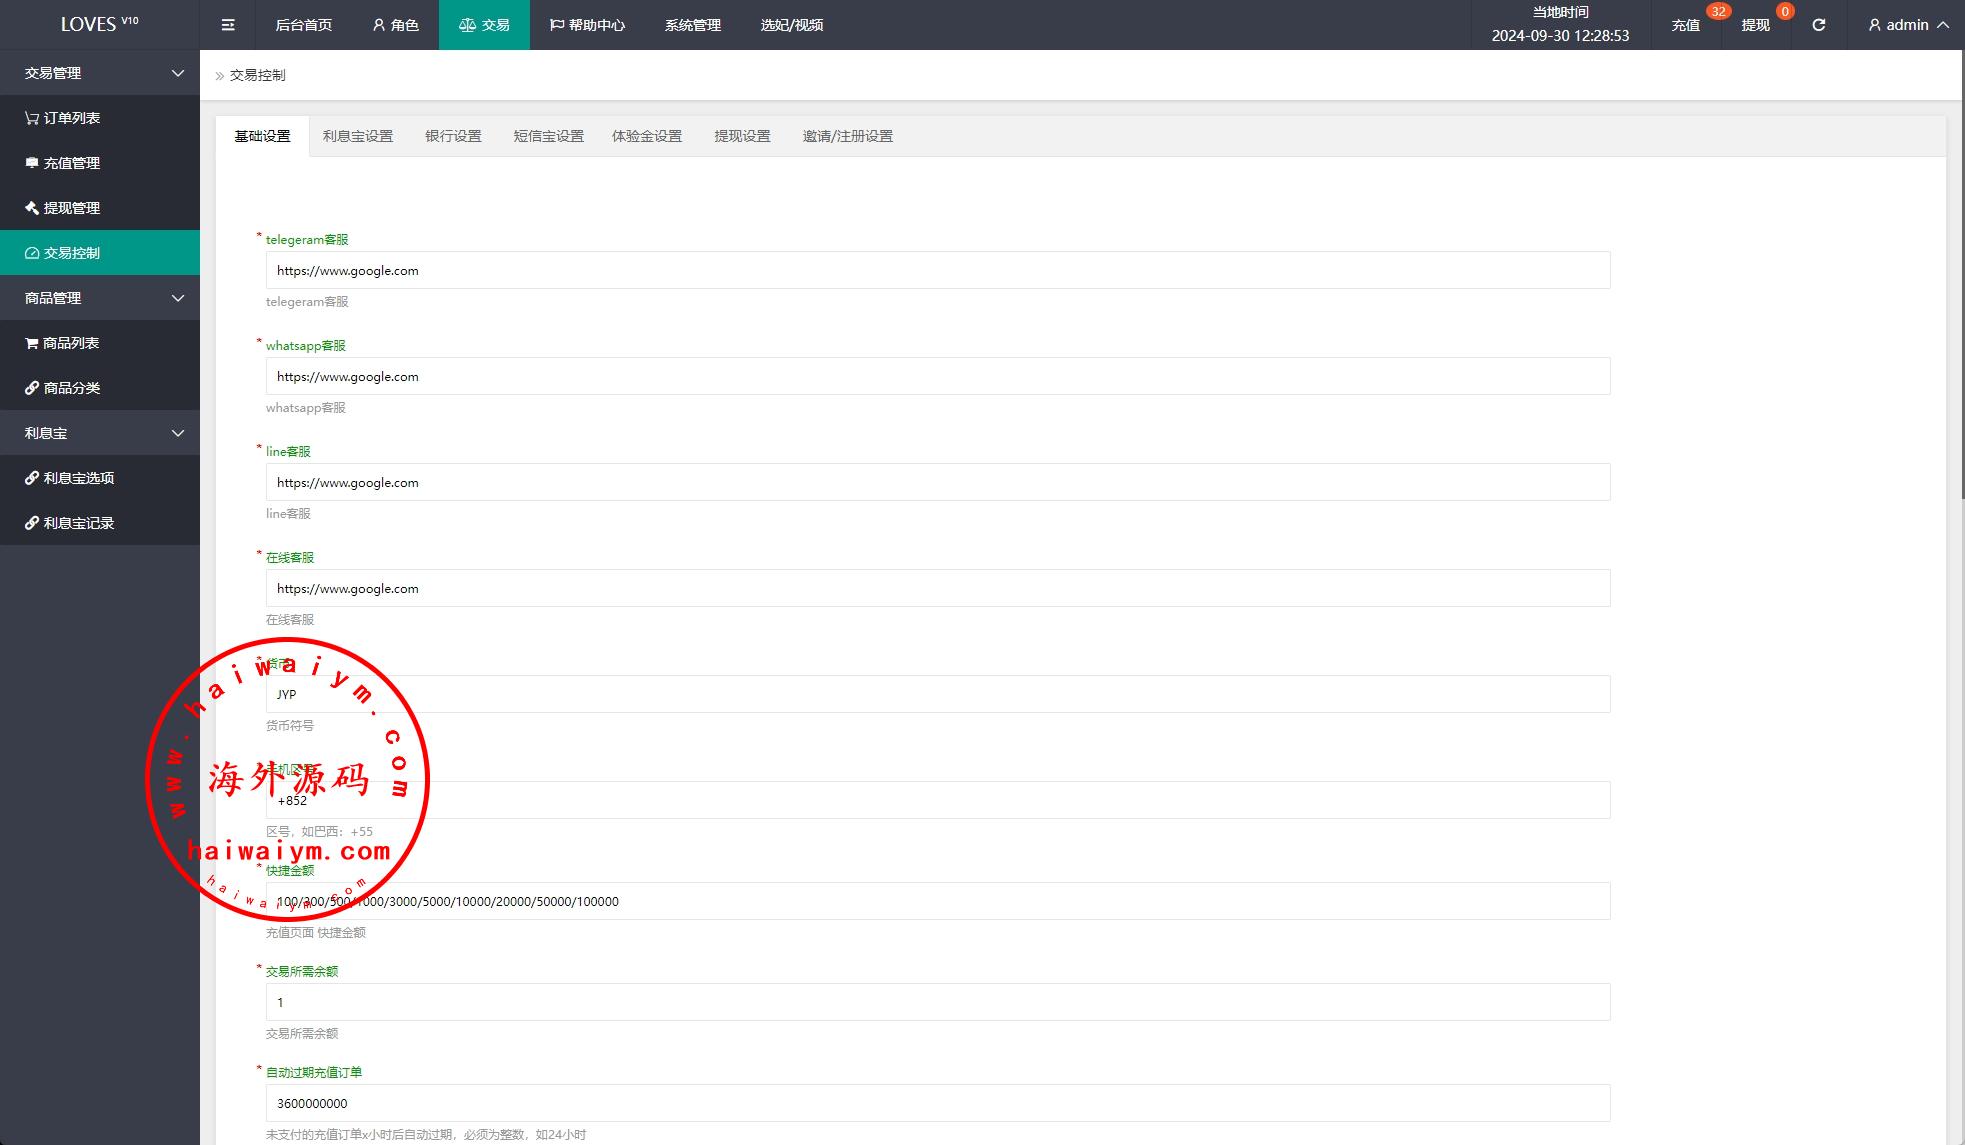Open 利息宝选项 in the sidebar

(77, 478)
